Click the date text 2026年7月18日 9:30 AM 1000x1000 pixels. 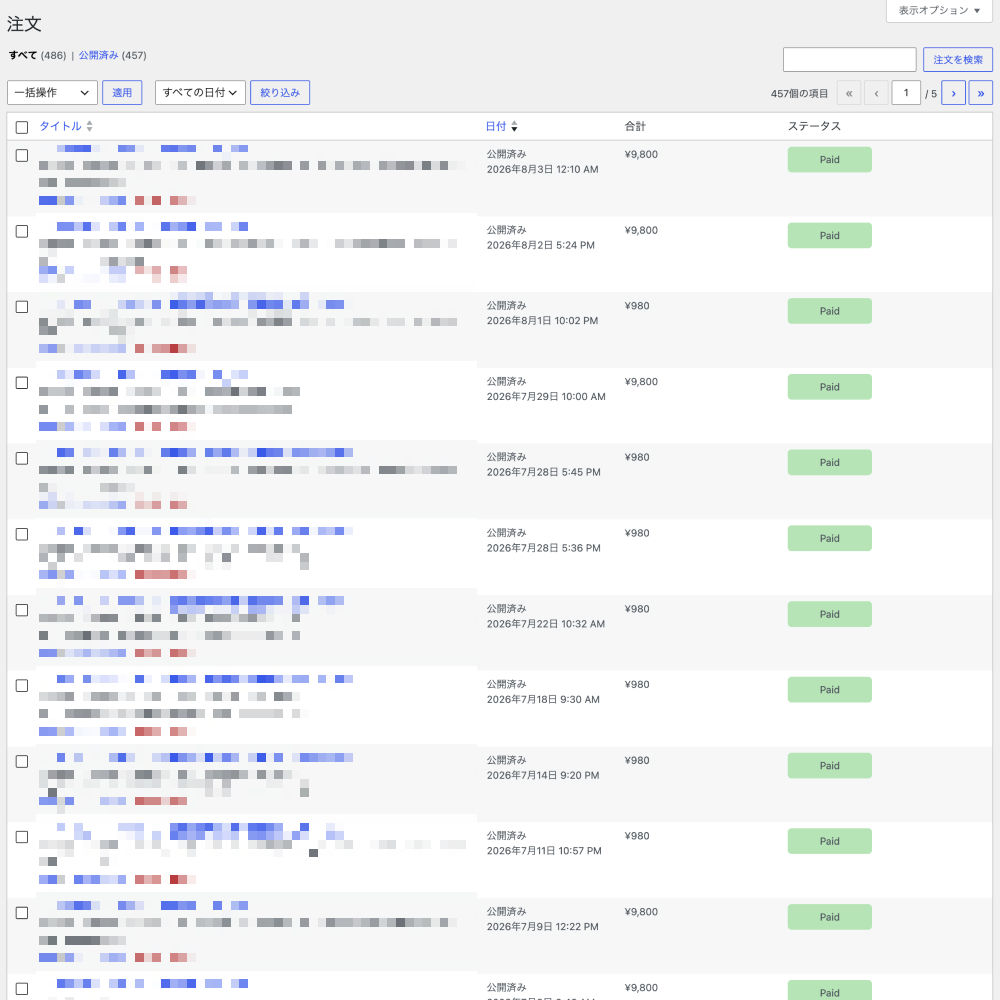543,700
